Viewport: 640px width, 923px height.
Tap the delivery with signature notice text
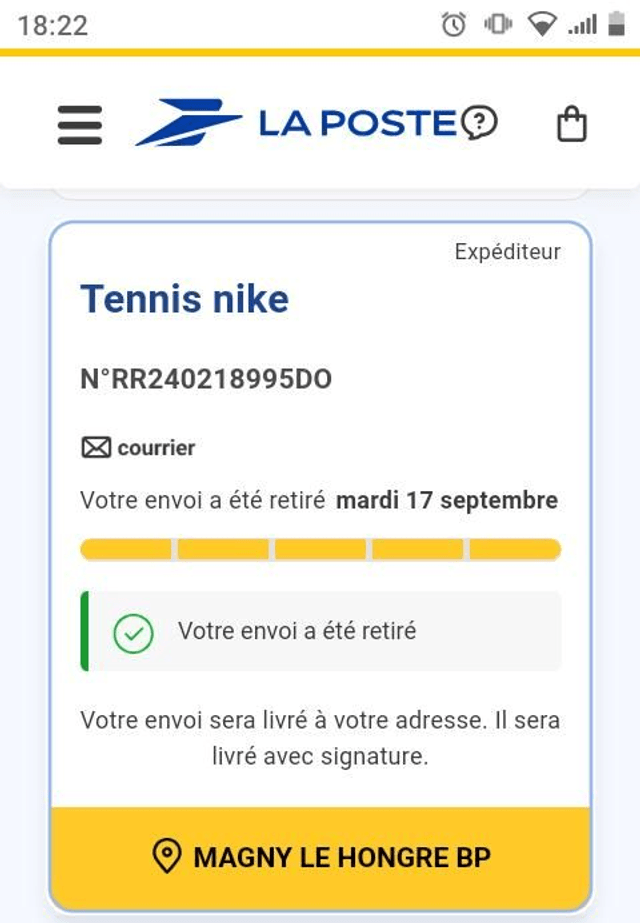click(x=320, y=739)
